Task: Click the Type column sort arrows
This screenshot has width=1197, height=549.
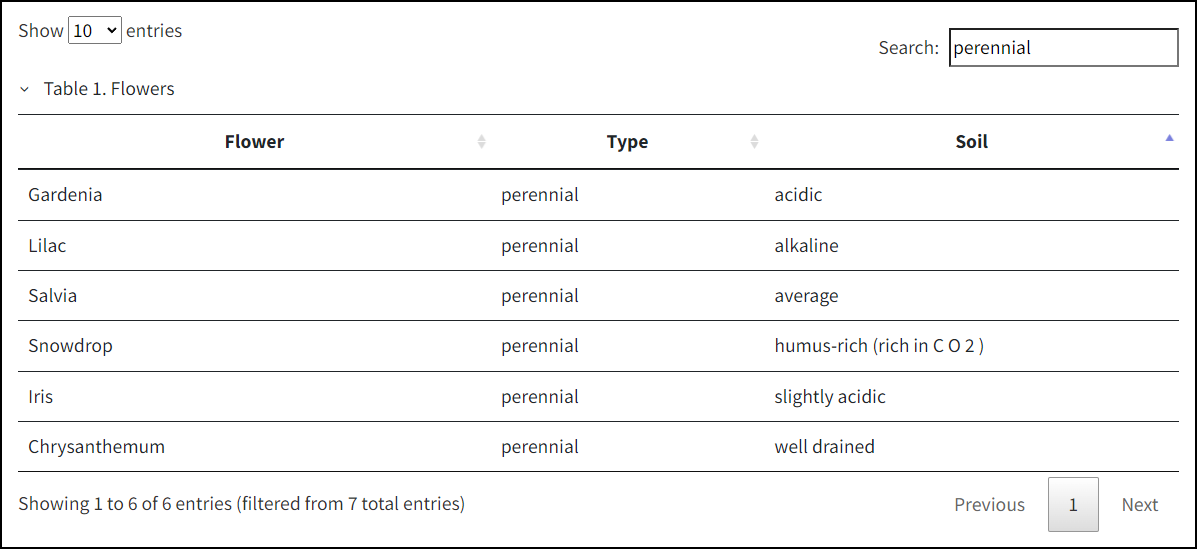Action: click(x=754, y=141)
